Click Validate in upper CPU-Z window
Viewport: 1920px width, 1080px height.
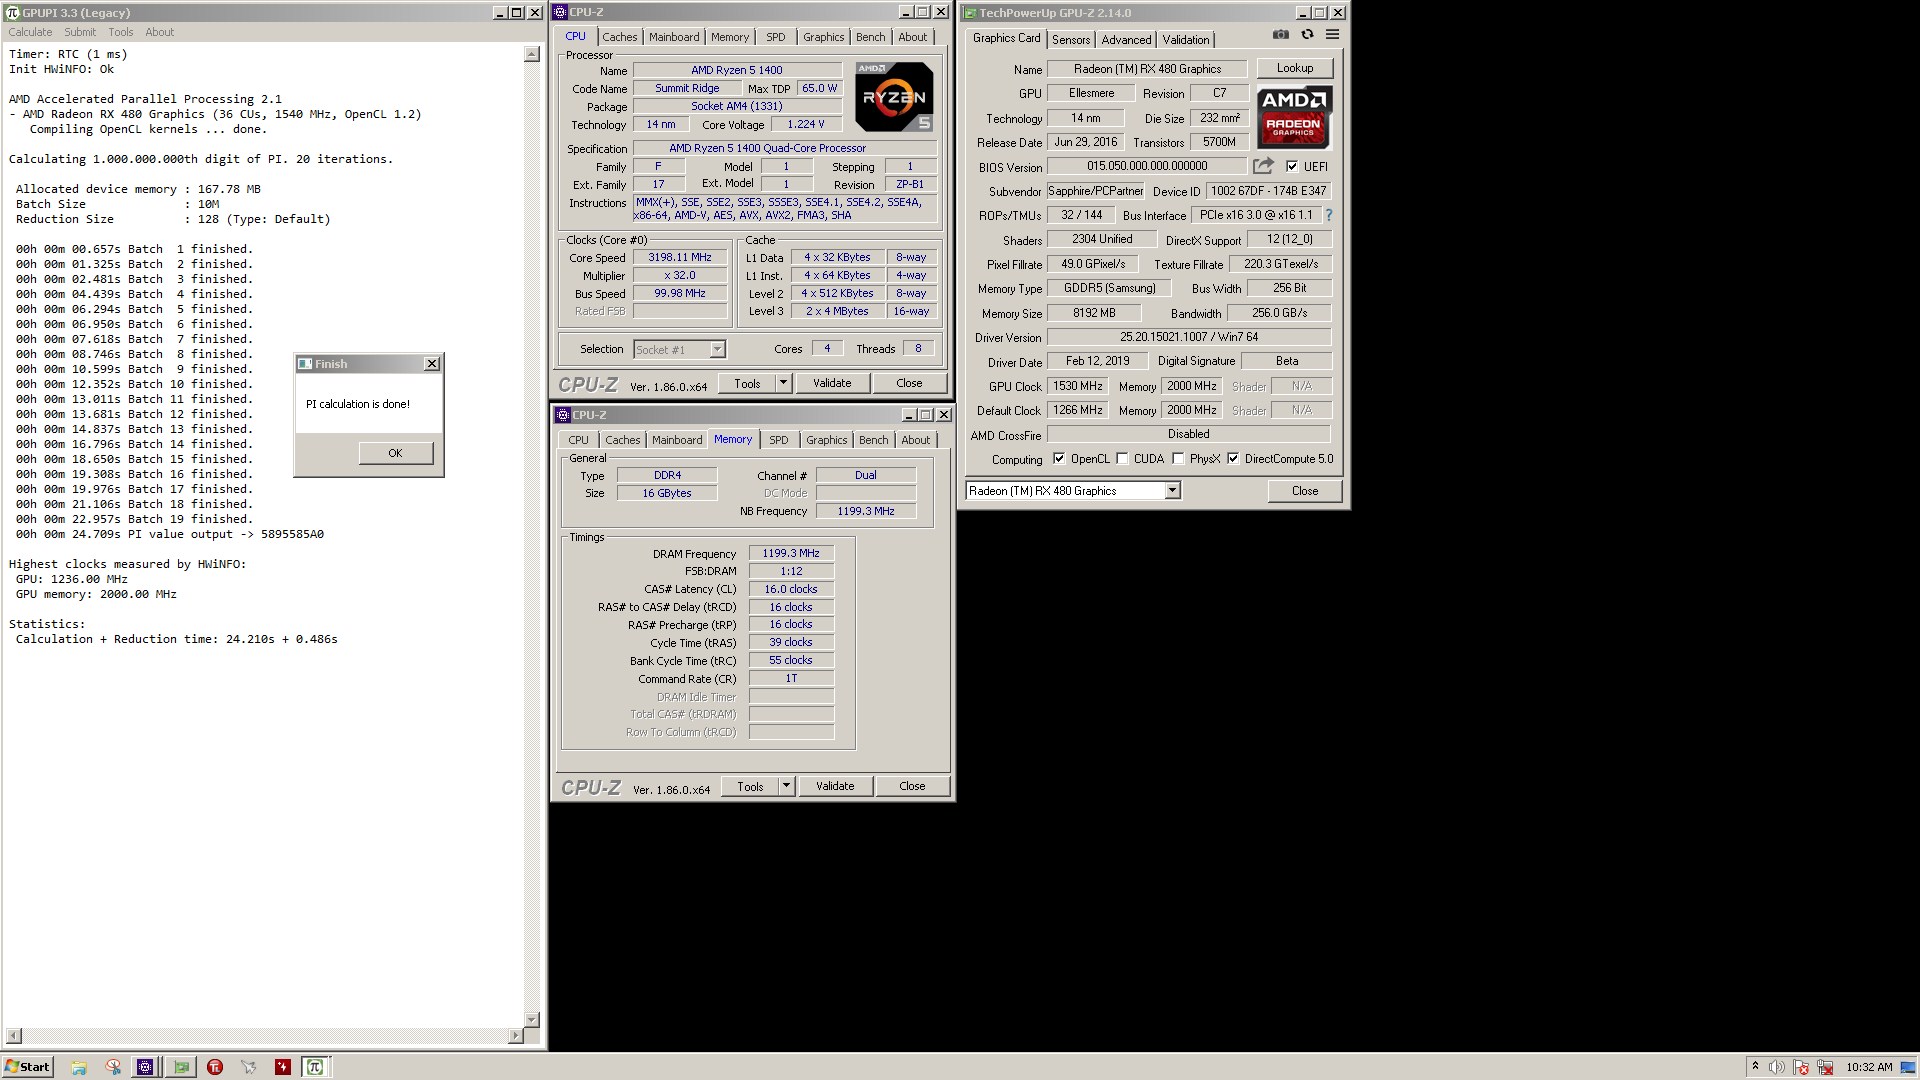pos(832,383)
